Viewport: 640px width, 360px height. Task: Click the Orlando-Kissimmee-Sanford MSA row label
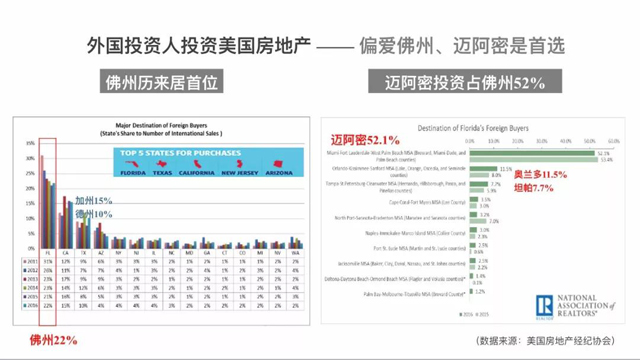click(398, 171)
